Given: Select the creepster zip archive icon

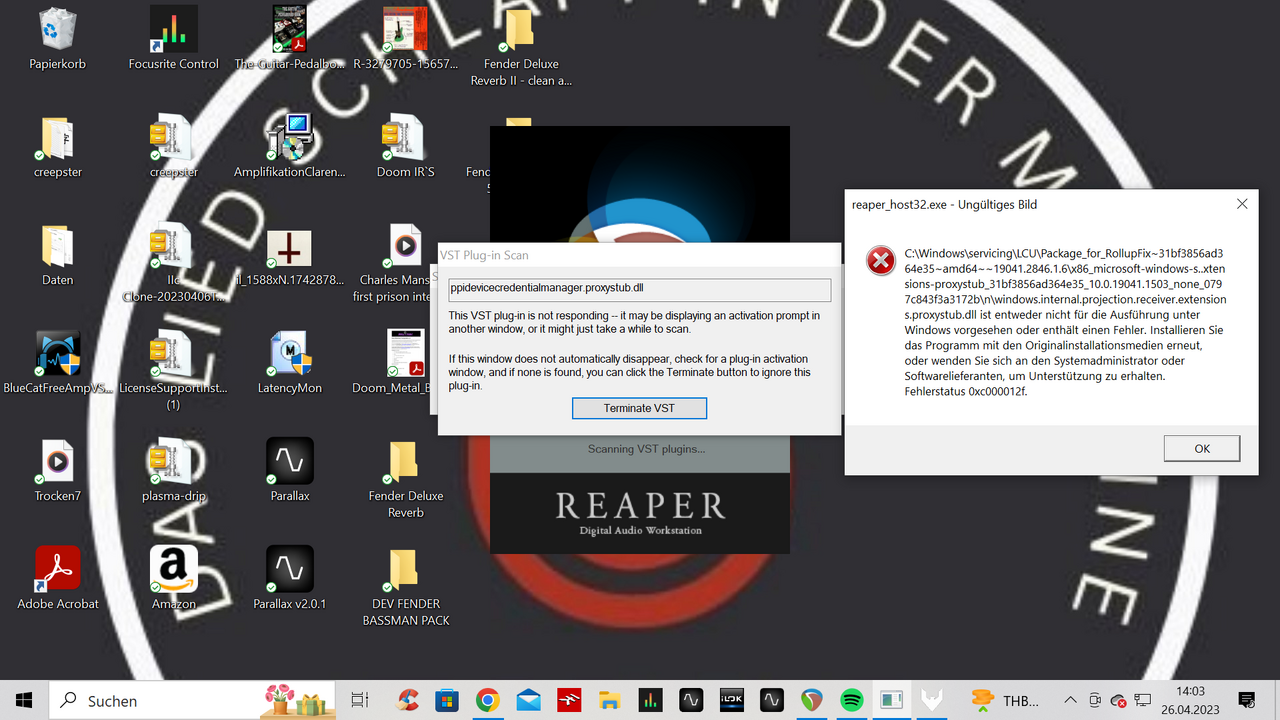Looking at the screenshot, I should [173, 148].
